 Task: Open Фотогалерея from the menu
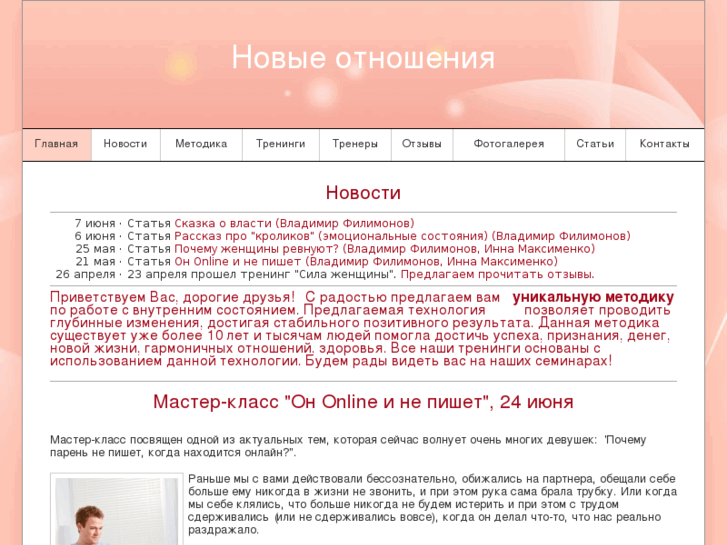509,144
